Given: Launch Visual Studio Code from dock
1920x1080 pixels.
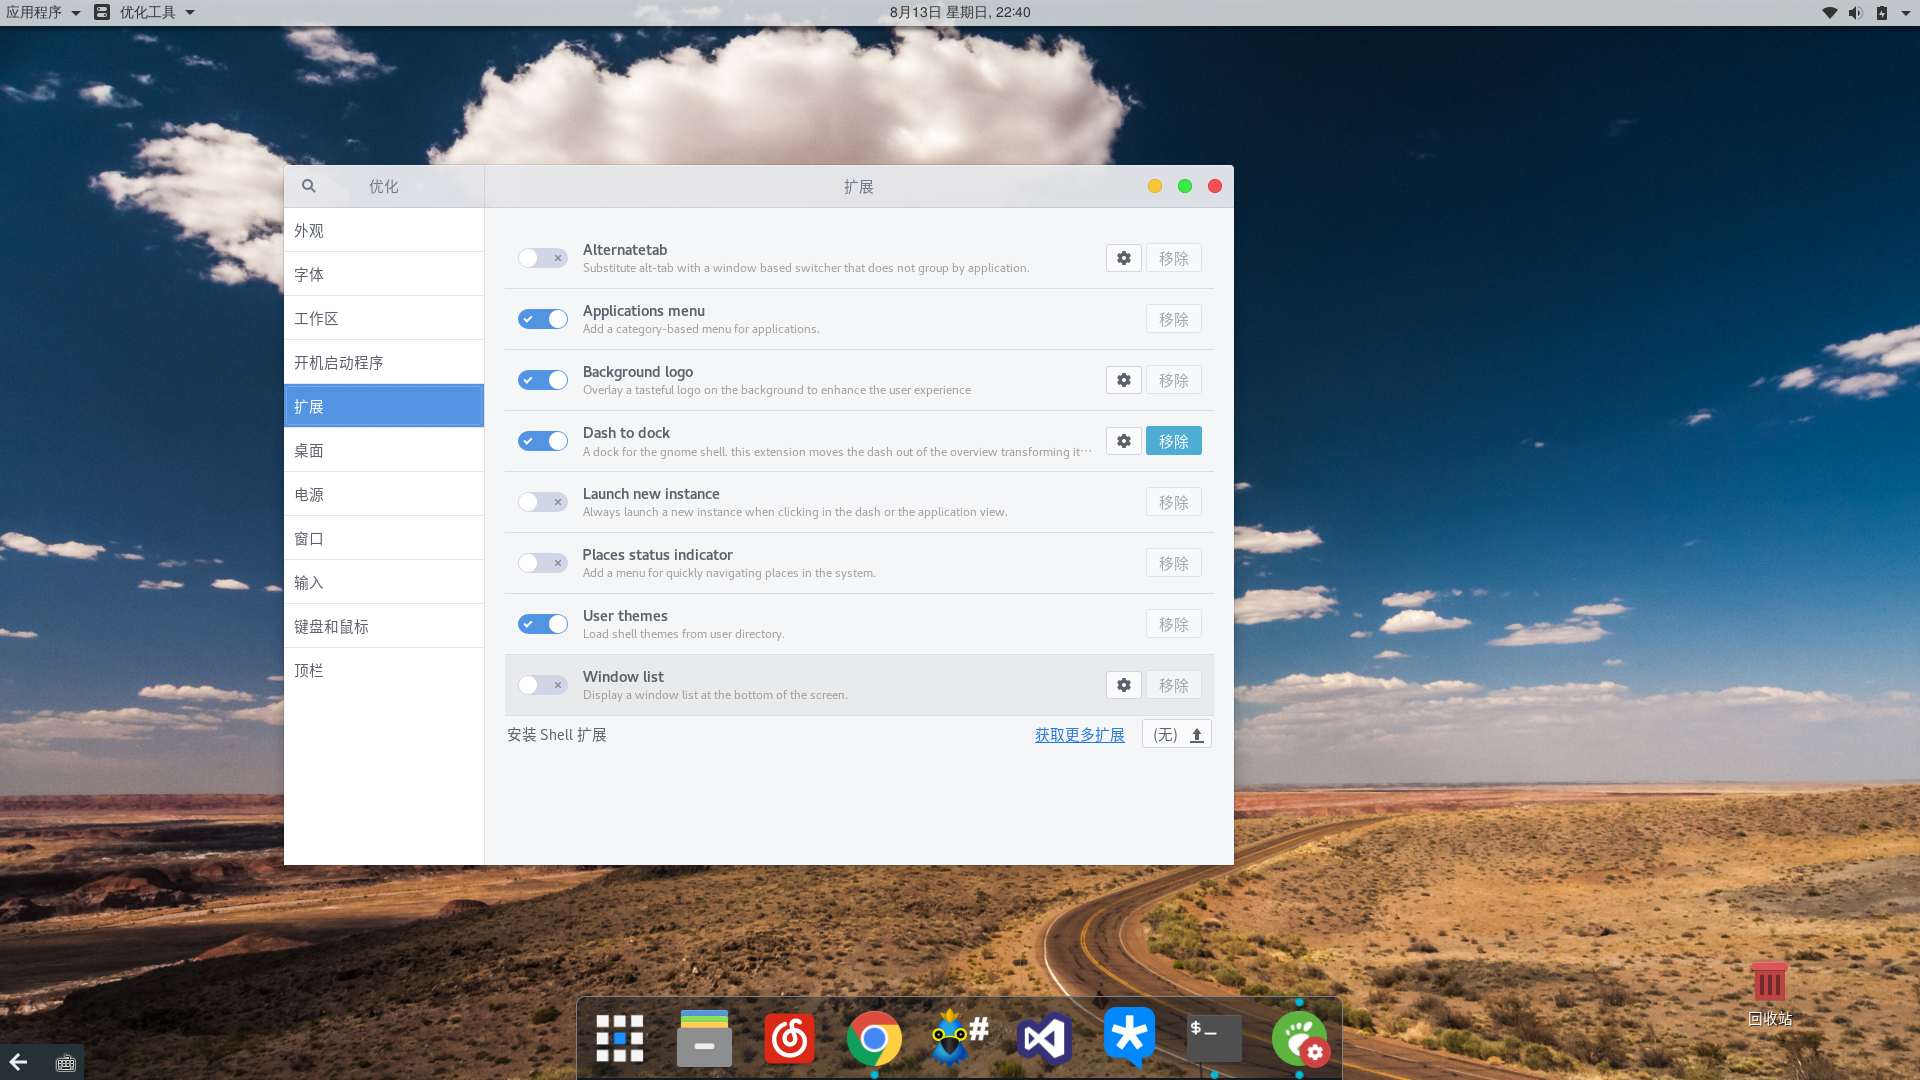Looking at the screenshot, I should coord(1044,1039).
